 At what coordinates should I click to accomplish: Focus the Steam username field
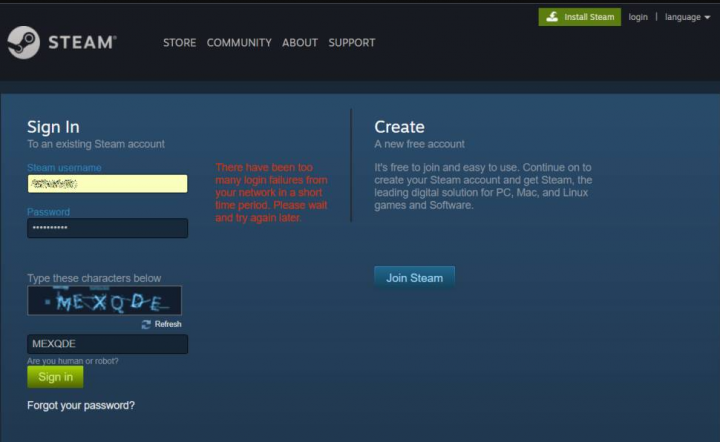107,184
